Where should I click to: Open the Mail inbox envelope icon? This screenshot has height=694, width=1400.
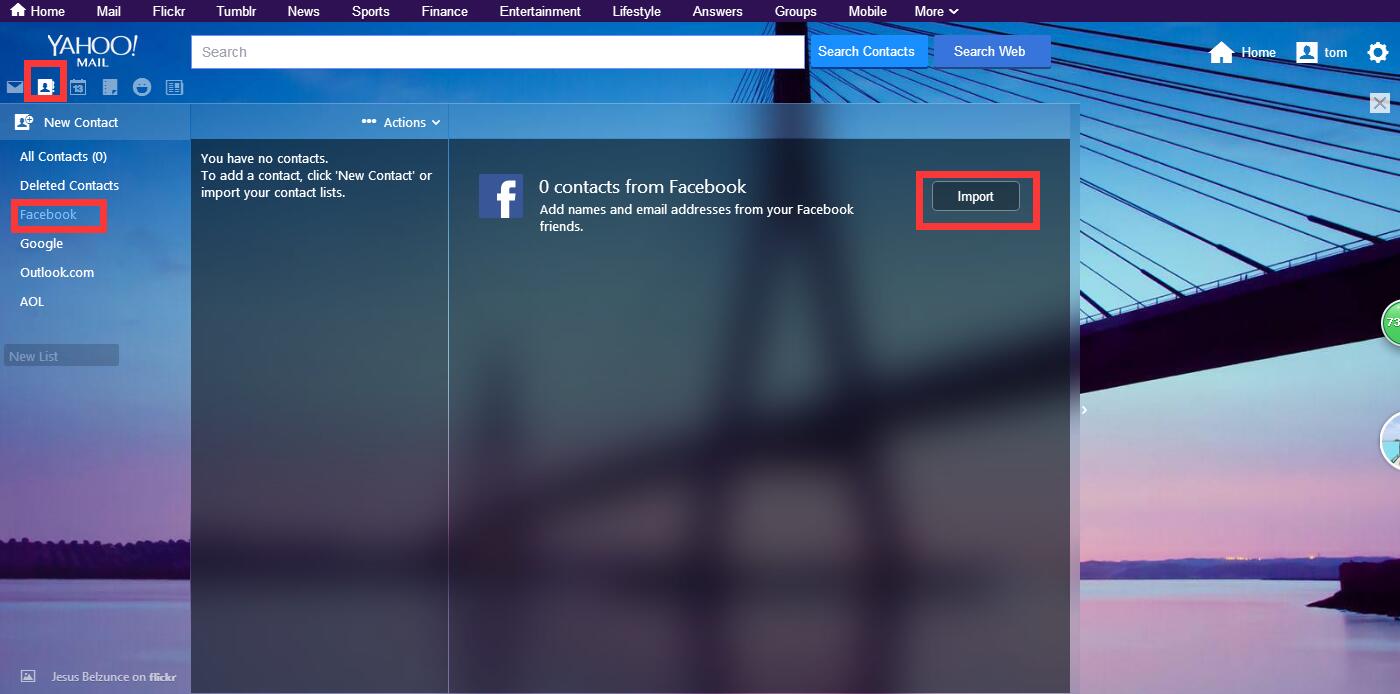point(15,87)
